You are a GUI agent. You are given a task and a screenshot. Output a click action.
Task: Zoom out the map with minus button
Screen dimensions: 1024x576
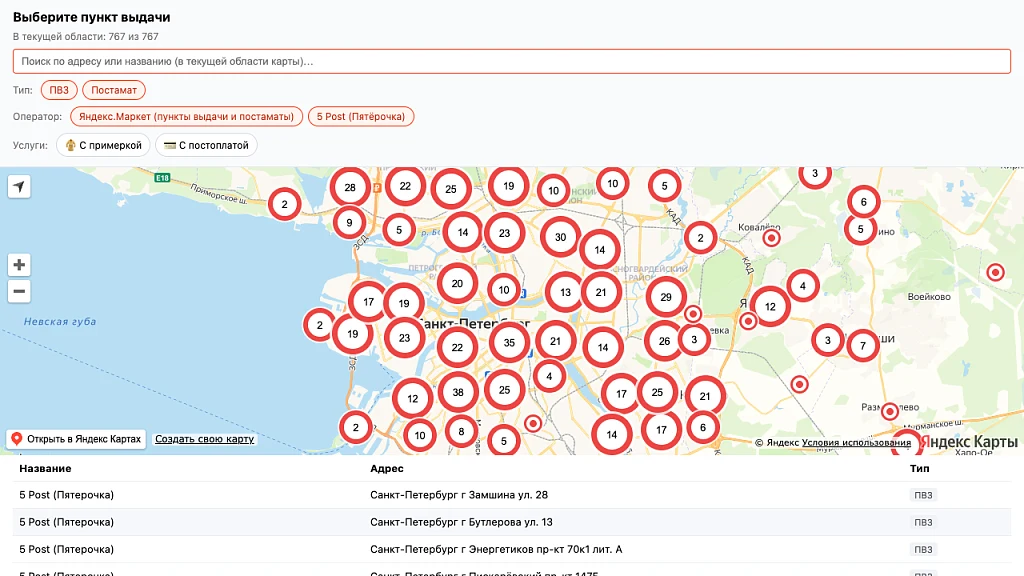[x=19, y=291]
